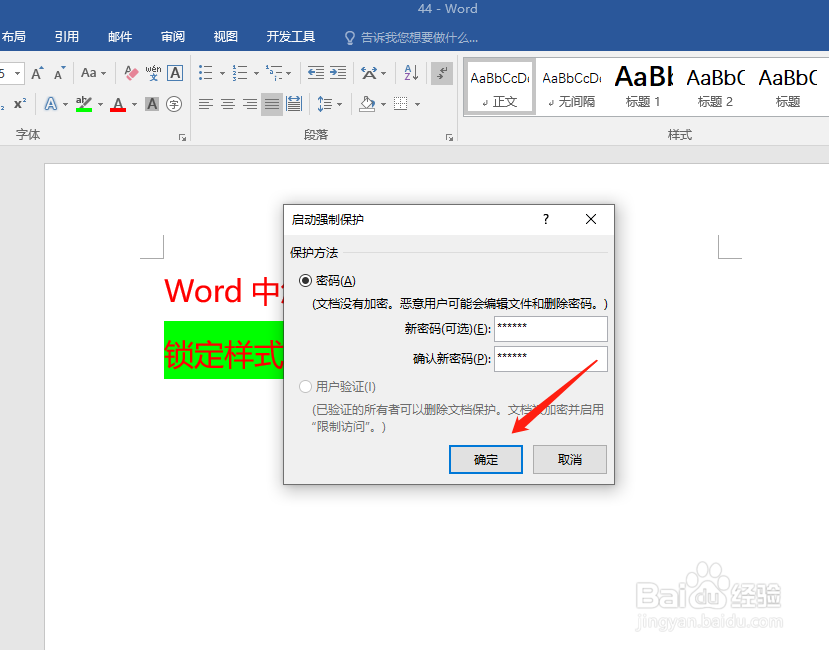This screenshot has width=829, height=650.
Task: Click the 确认新密码 password input field
Action: click(550, 358)
